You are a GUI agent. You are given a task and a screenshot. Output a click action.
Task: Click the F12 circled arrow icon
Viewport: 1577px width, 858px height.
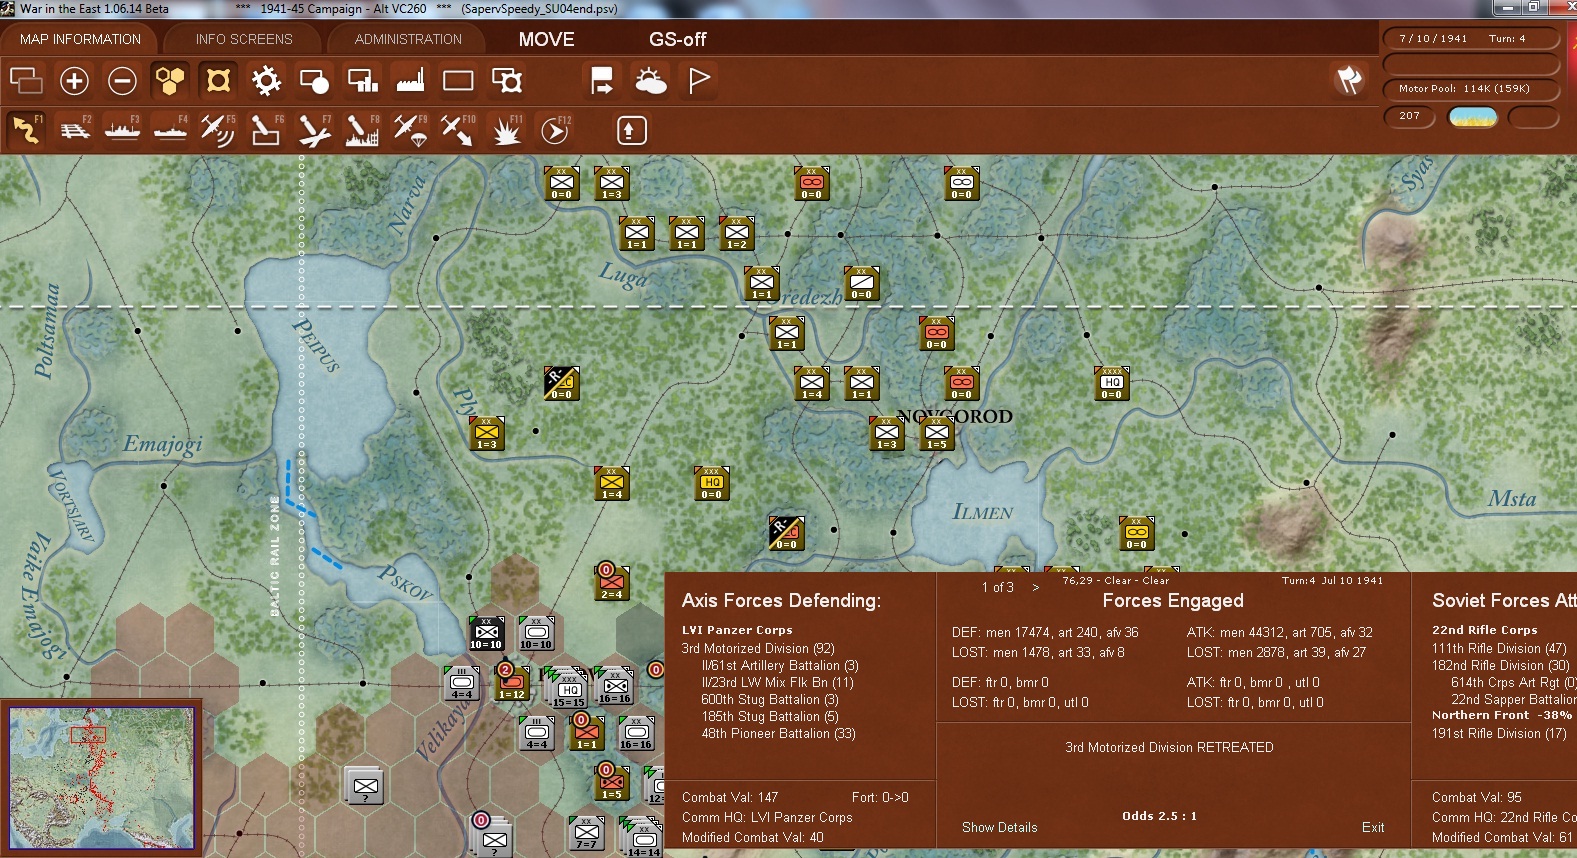point(554,130)
